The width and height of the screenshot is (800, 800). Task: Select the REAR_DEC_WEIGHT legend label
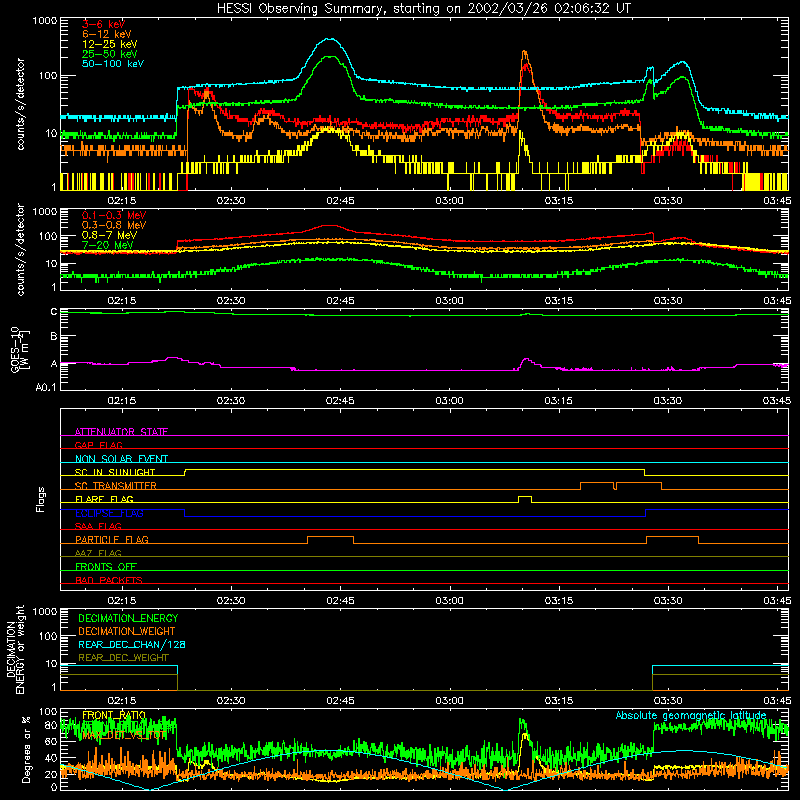point(123,658)
